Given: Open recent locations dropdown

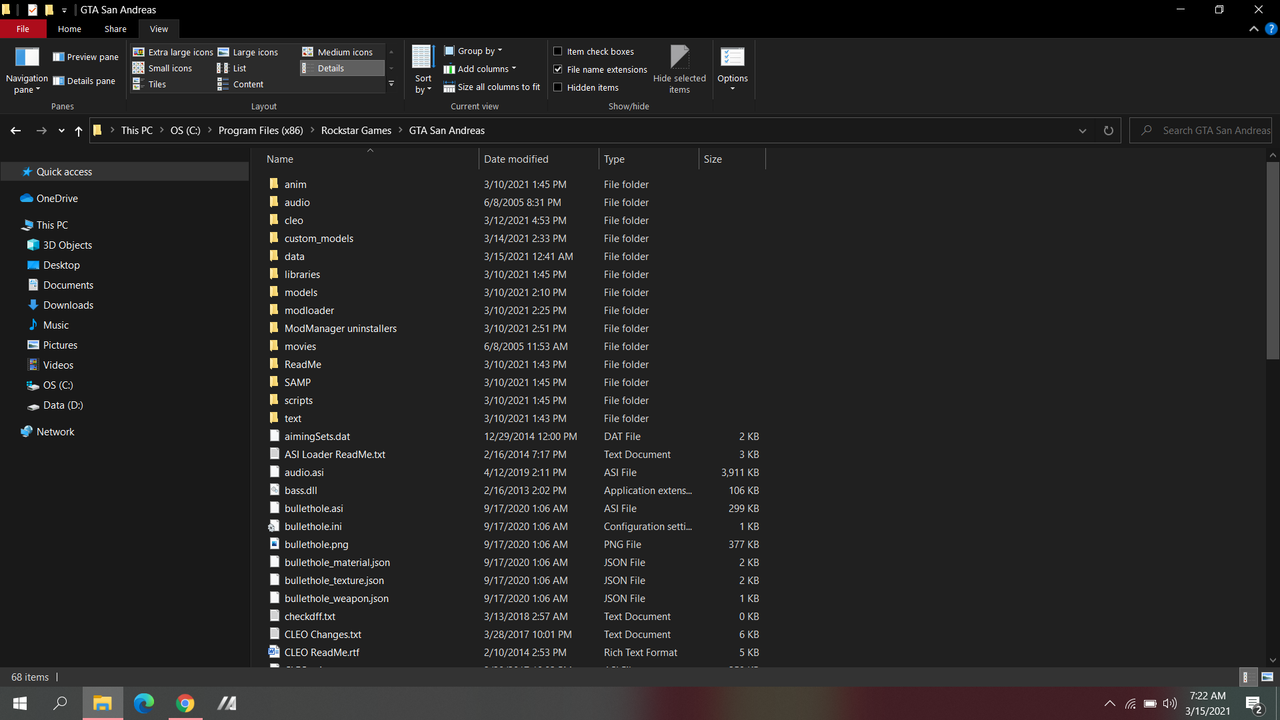Looking at the screenshot, I should [x=62, y=131].
